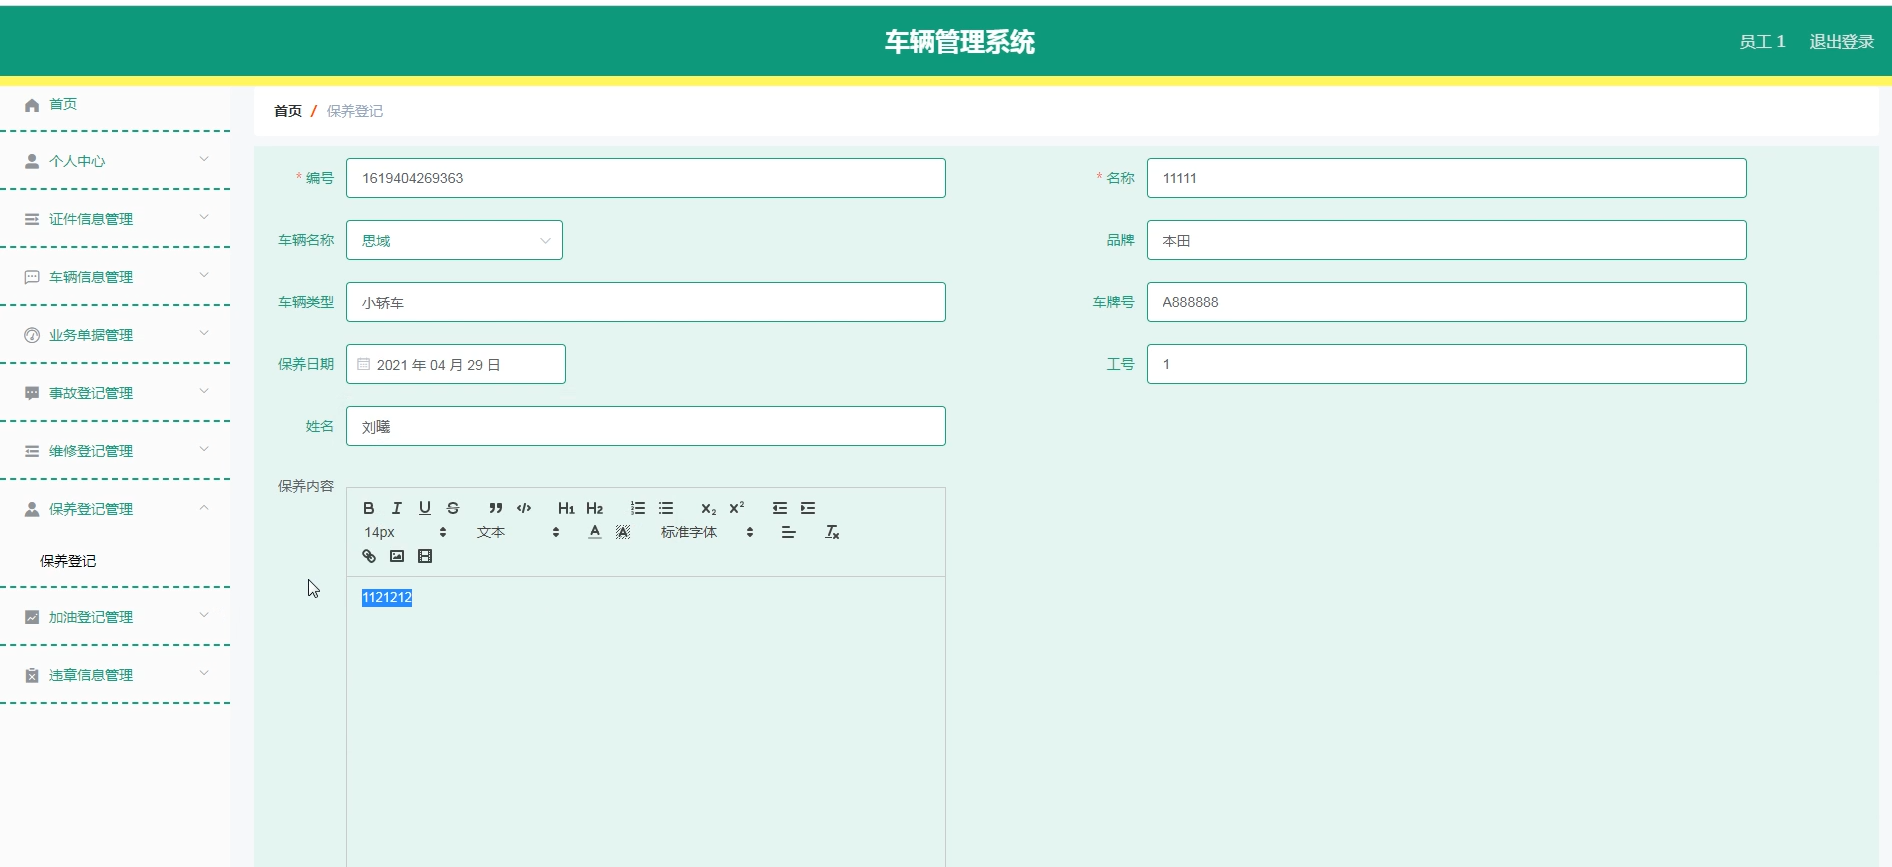Insert a code block
The width and height of the screenshot is (1892, 867).
pos(524,508)
